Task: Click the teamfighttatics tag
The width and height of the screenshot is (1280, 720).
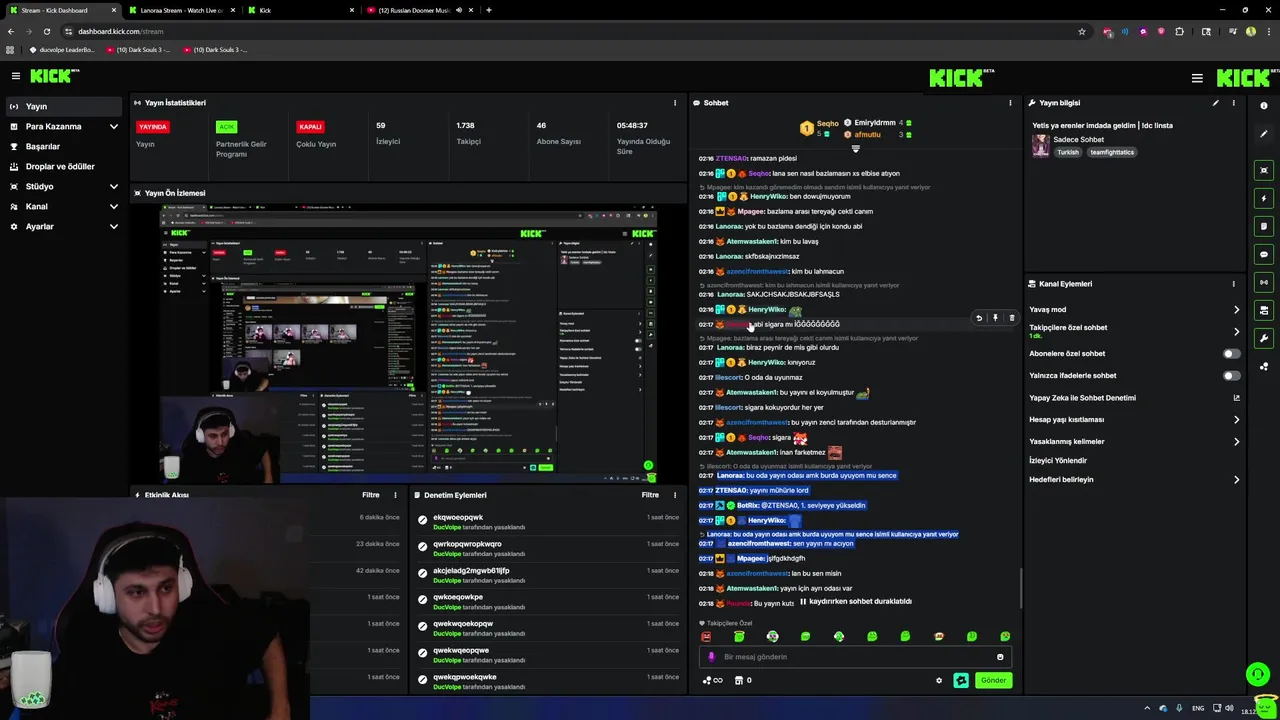Action: pos(1112,152)
